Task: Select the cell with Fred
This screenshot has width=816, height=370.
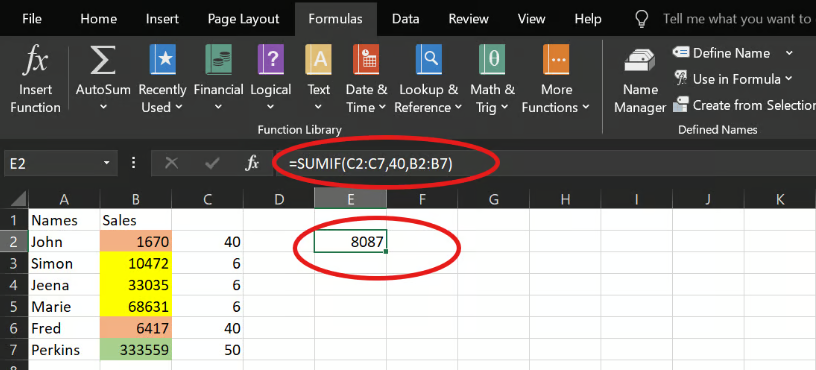Action: (64, 328)
